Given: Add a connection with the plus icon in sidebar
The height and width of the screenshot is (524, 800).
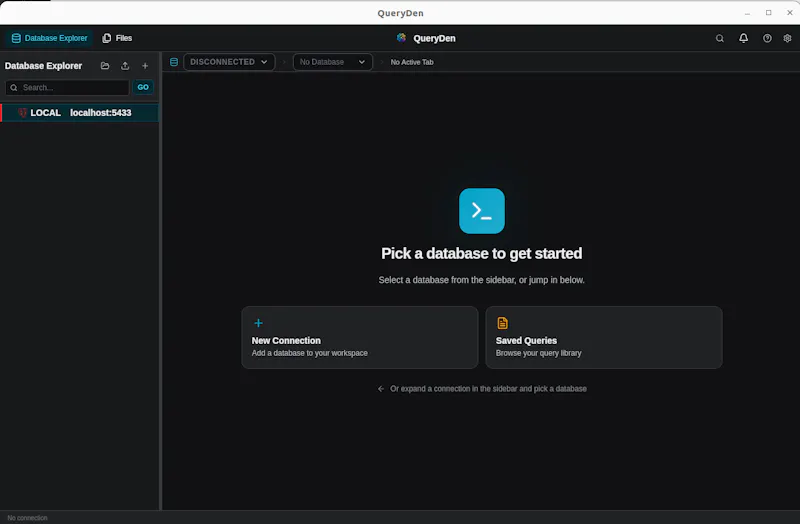Looking at the screenshot, I should [x=145, y=66].
